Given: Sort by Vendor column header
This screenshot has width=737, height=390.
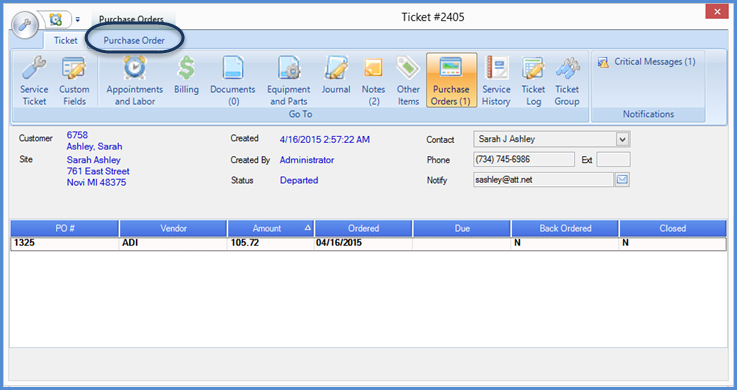Looking at the screenshot, I should click(173, 228).
